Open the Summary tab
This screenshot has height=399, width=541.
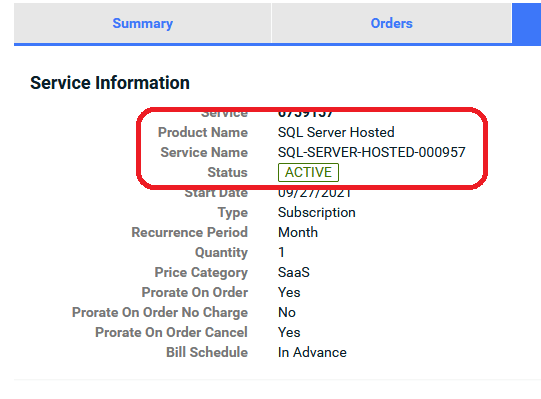pyautogui.click(x=142, y=23)
